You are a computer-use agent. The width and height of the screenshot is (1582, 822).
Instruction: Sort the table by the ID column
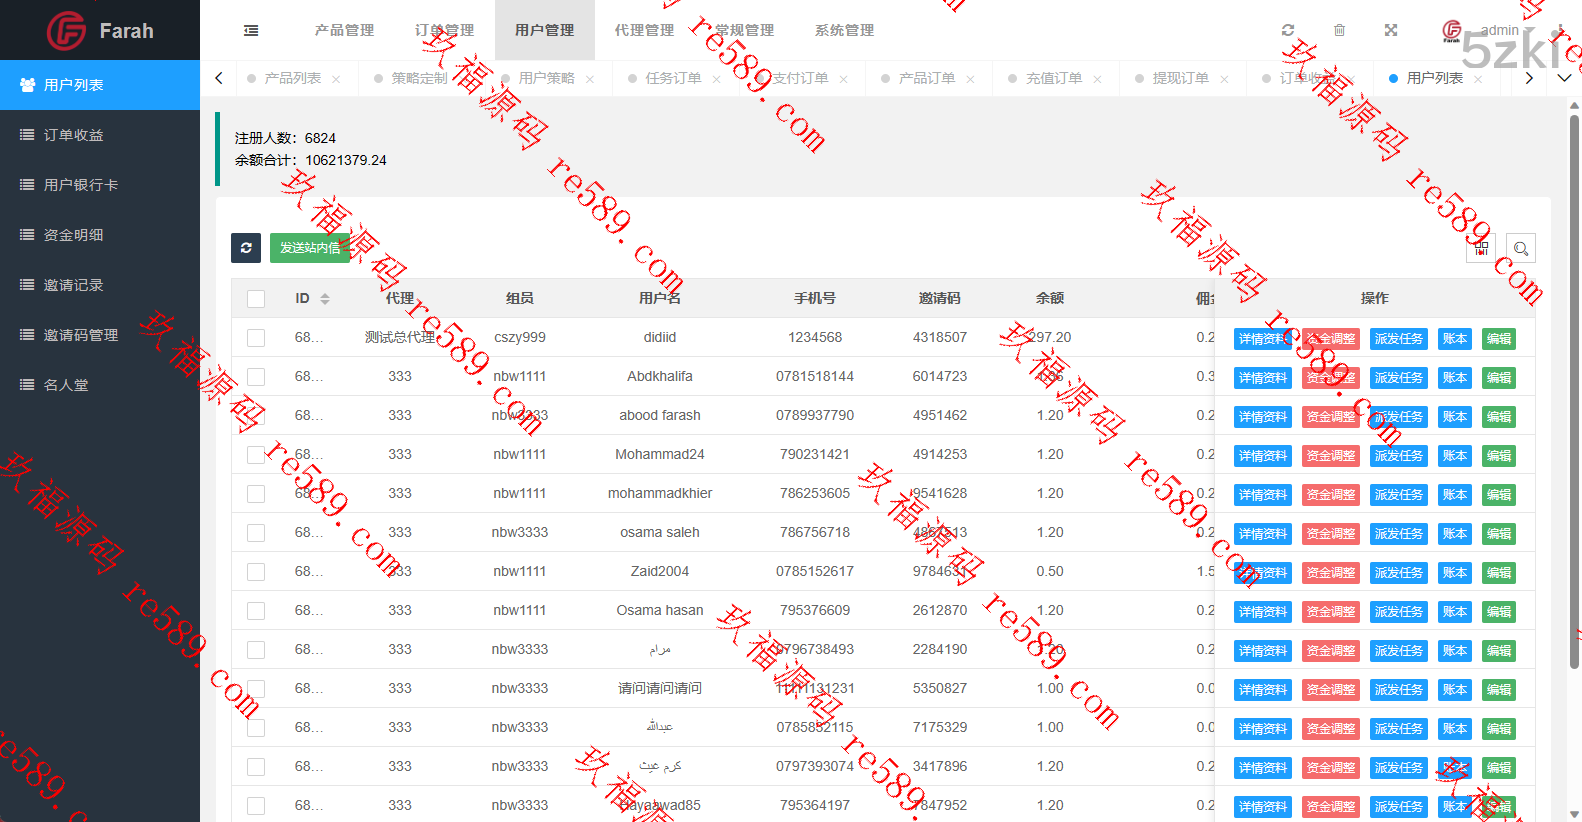coord(324,299)
